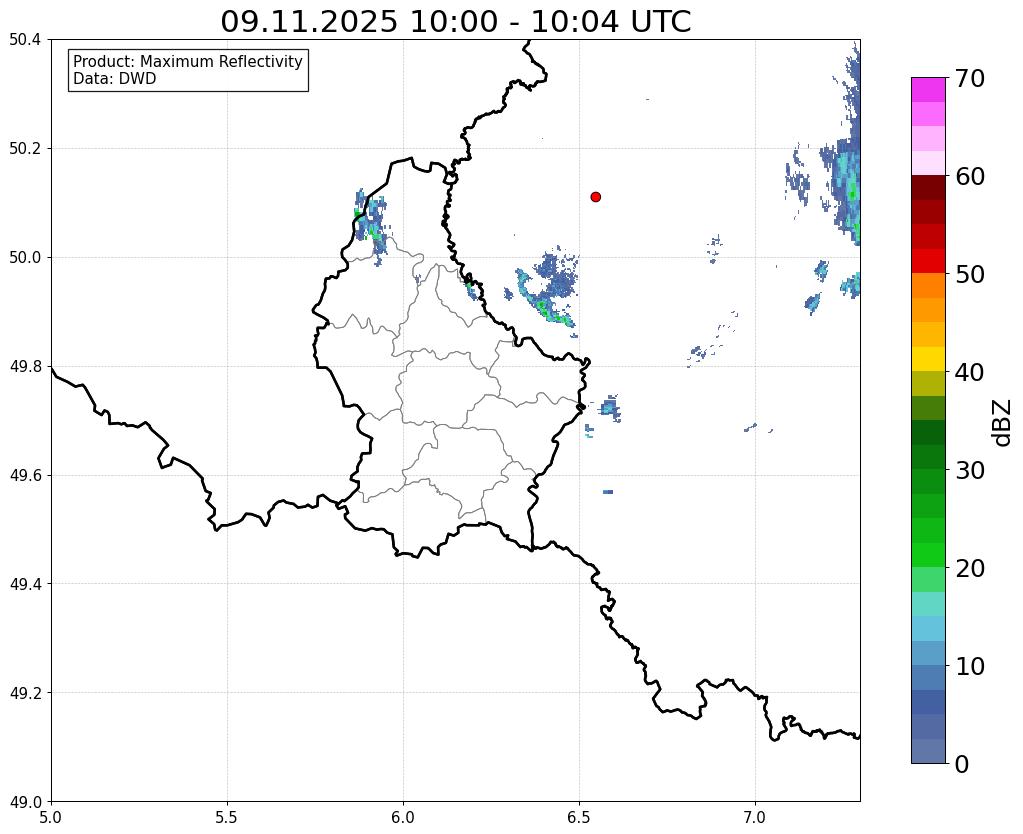This screenshot has height=834, width=1023.
Task: Click the 5.5 longitude axis label
Action: 227,817
